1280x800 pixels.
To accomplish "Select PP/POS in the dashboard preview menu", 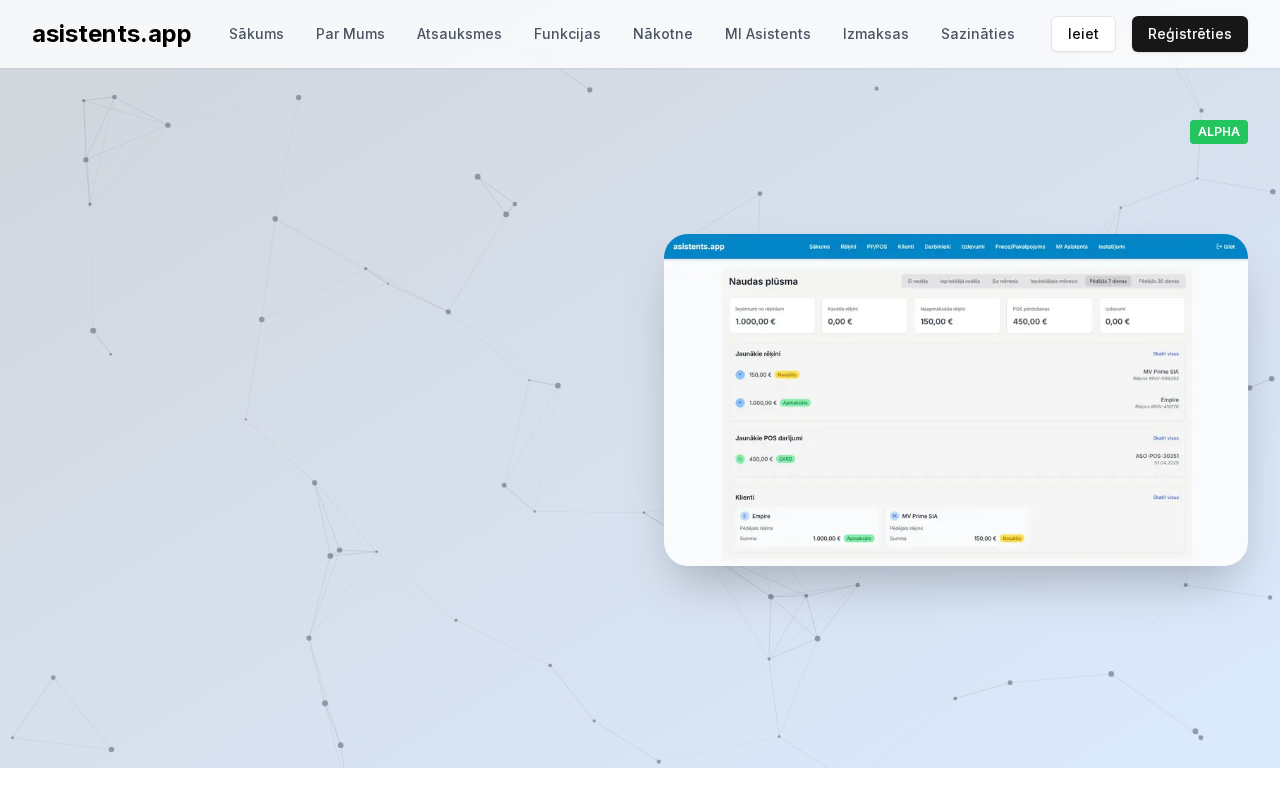I will click(x=877, y=246).
